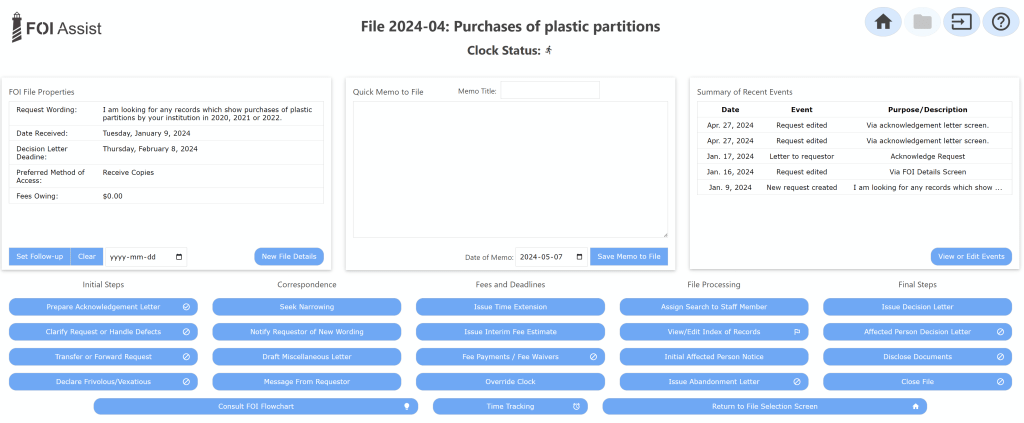
Task: Open New File Details
Action: tap(289, 257)
